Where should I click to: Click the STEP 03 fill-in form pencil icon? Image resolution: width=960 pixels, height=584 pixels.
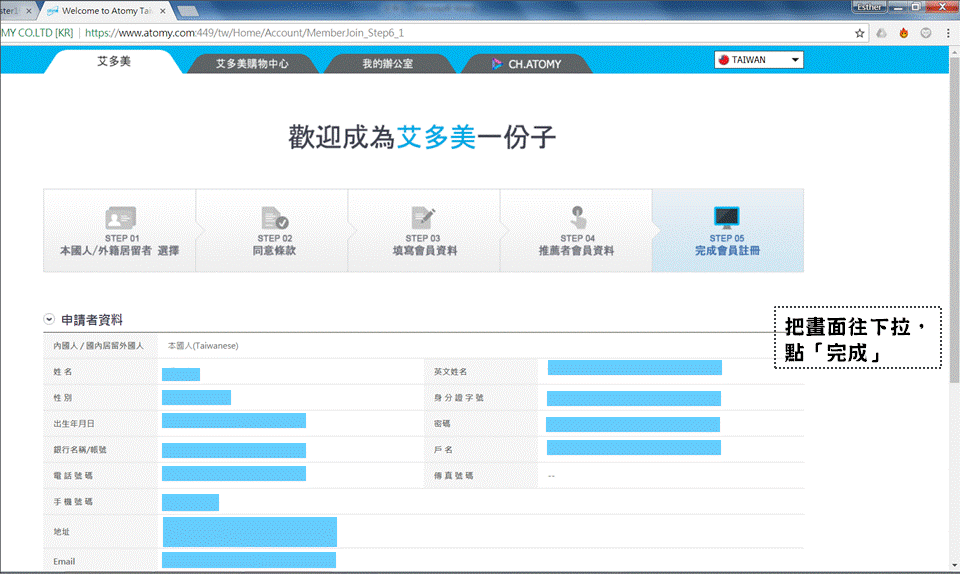coord(423,217)
